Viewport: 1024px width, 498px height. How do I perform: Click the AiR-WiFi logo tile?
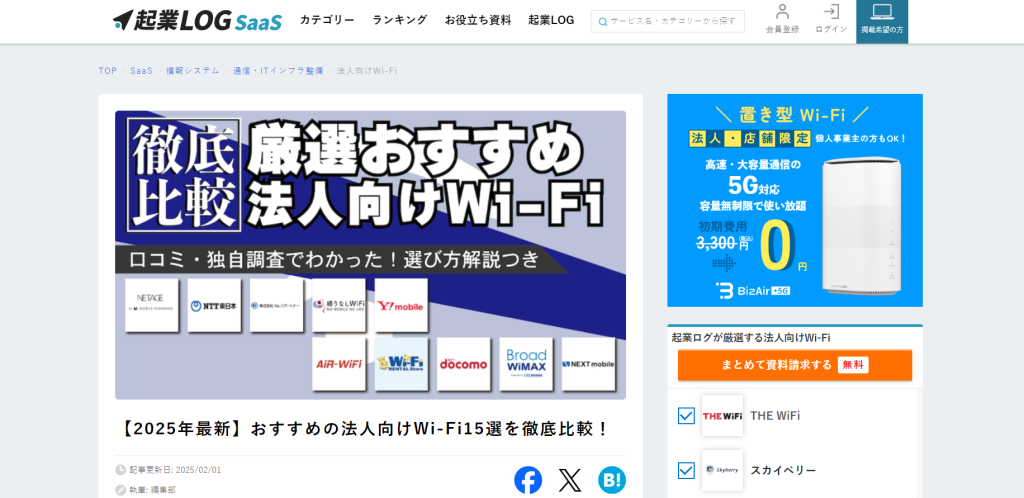[x=339, y=364]
